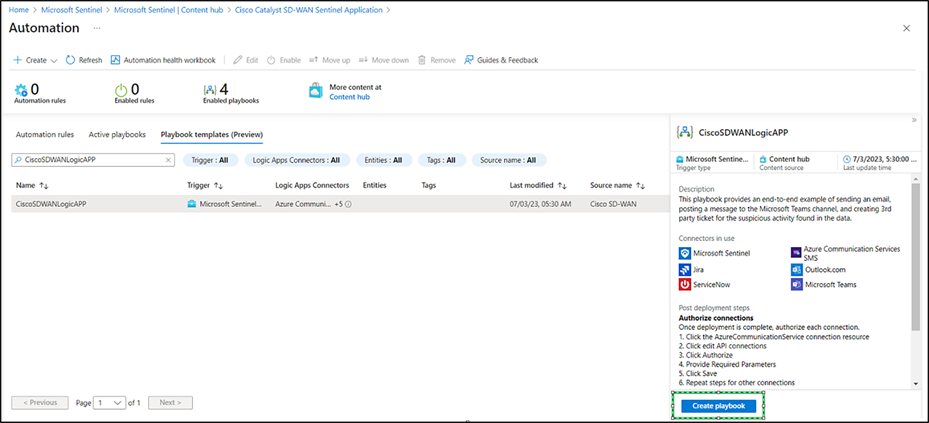
Task: Close the Automation blade
Action: (906, 28)
